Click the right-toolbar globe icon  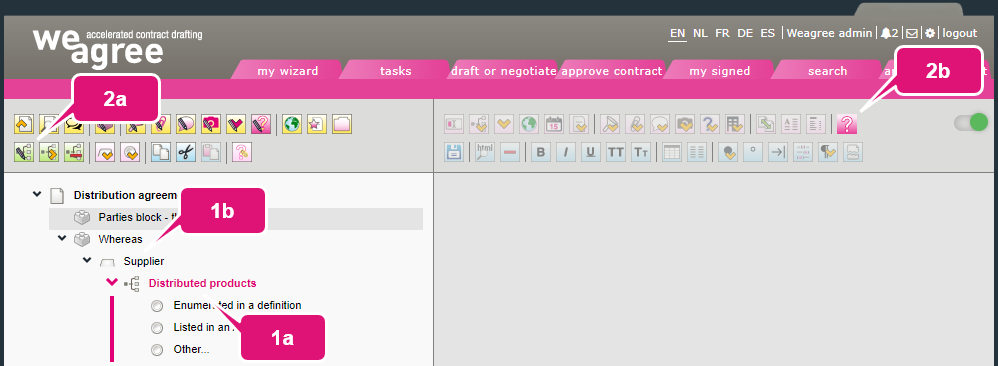coord(529,124)
